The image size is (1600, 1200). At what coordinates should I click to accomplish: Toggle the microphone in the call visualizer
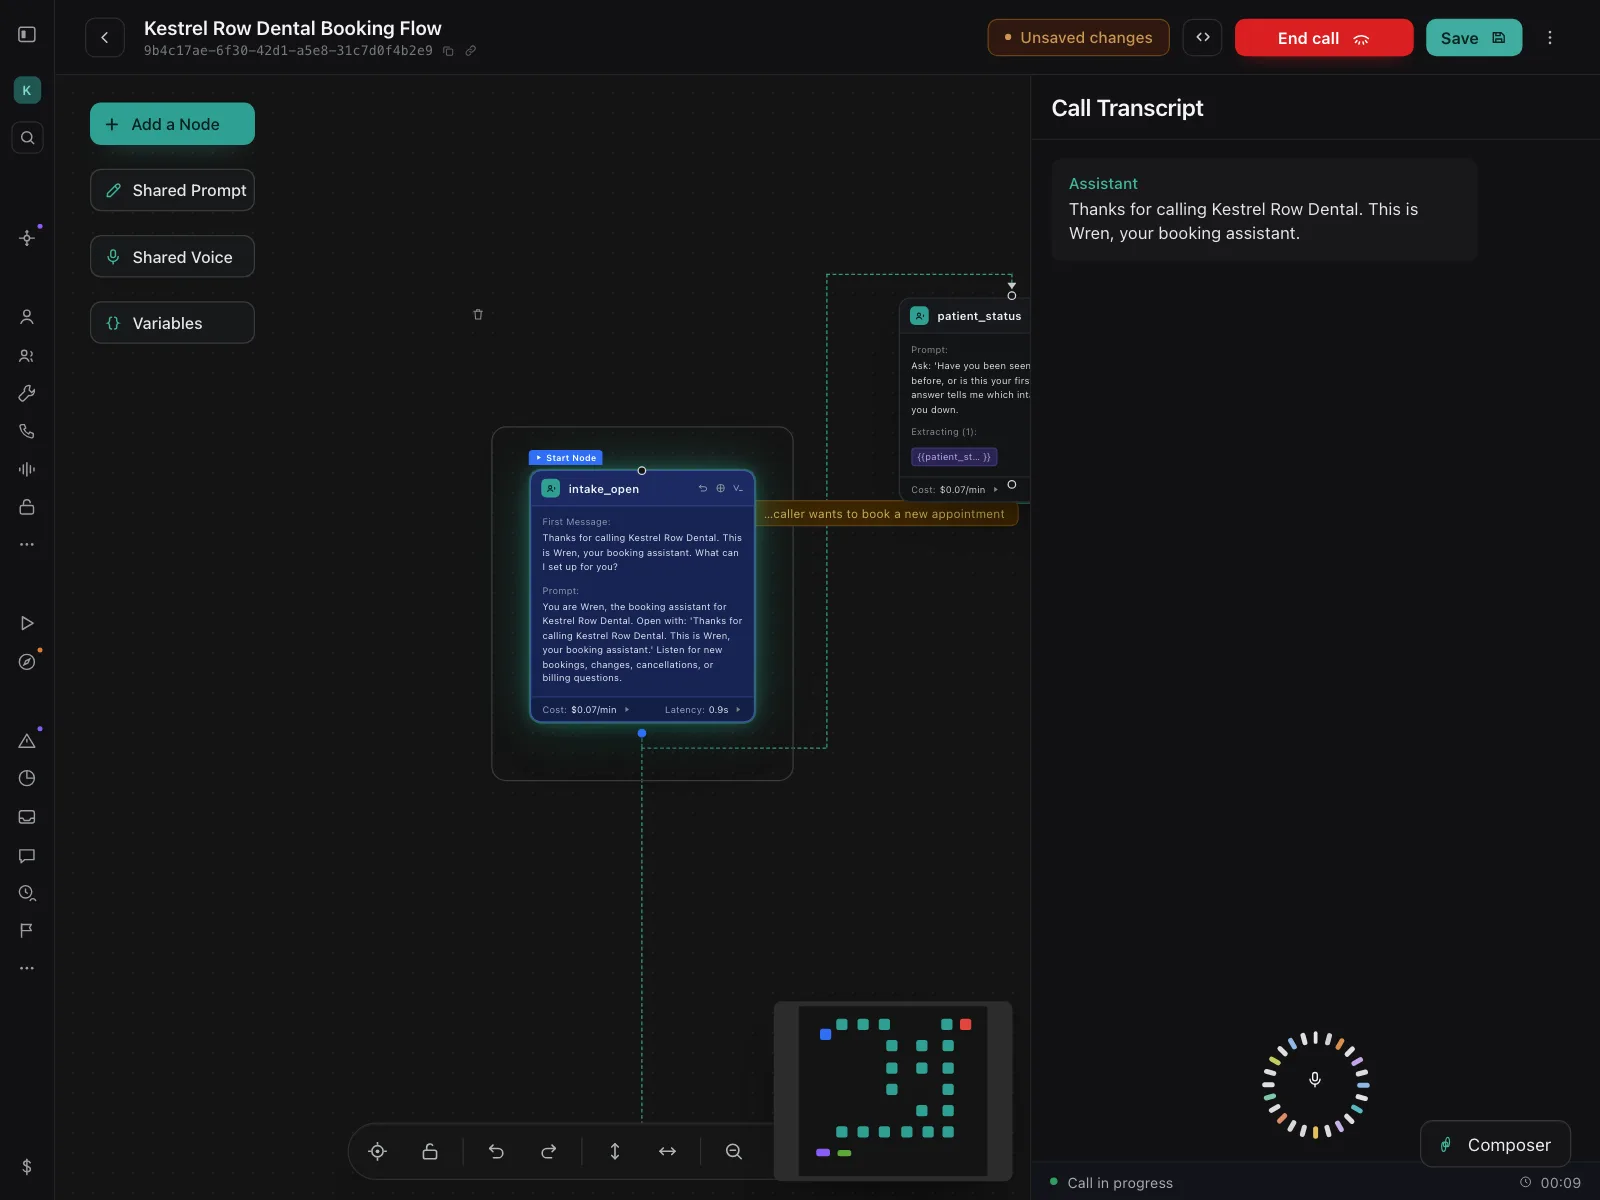pyautogui.click(x=1315, y=1079)
